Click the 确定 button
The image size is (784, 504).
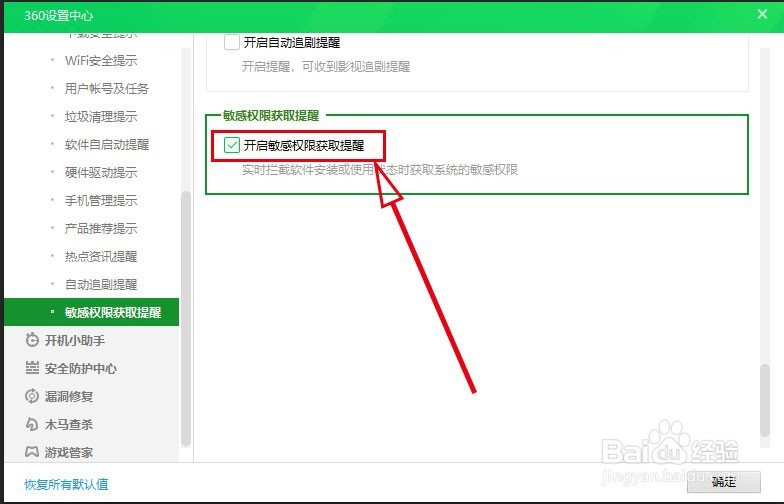coord(724,482)
